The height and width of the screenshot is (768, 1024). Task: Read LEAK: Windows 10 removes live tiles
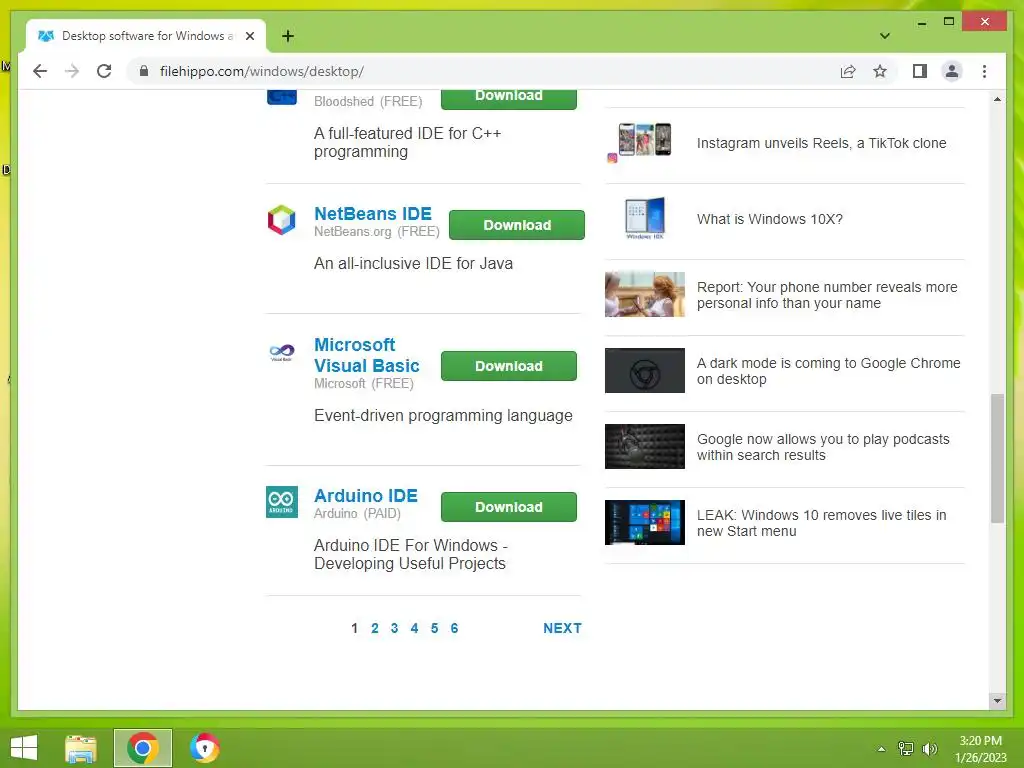pyautogui.click(x=821, y=523)
